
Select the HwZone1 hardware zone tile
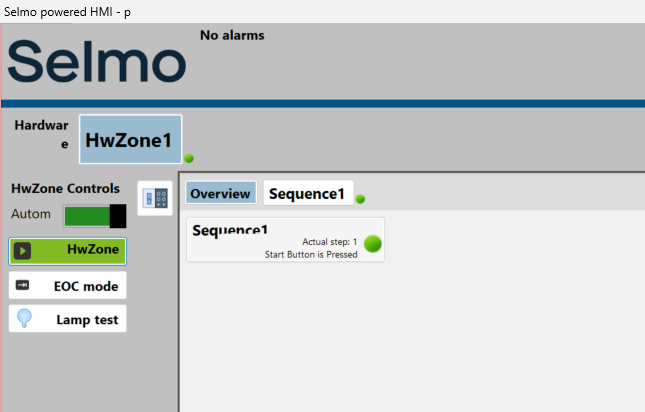[x=130, y=139]
